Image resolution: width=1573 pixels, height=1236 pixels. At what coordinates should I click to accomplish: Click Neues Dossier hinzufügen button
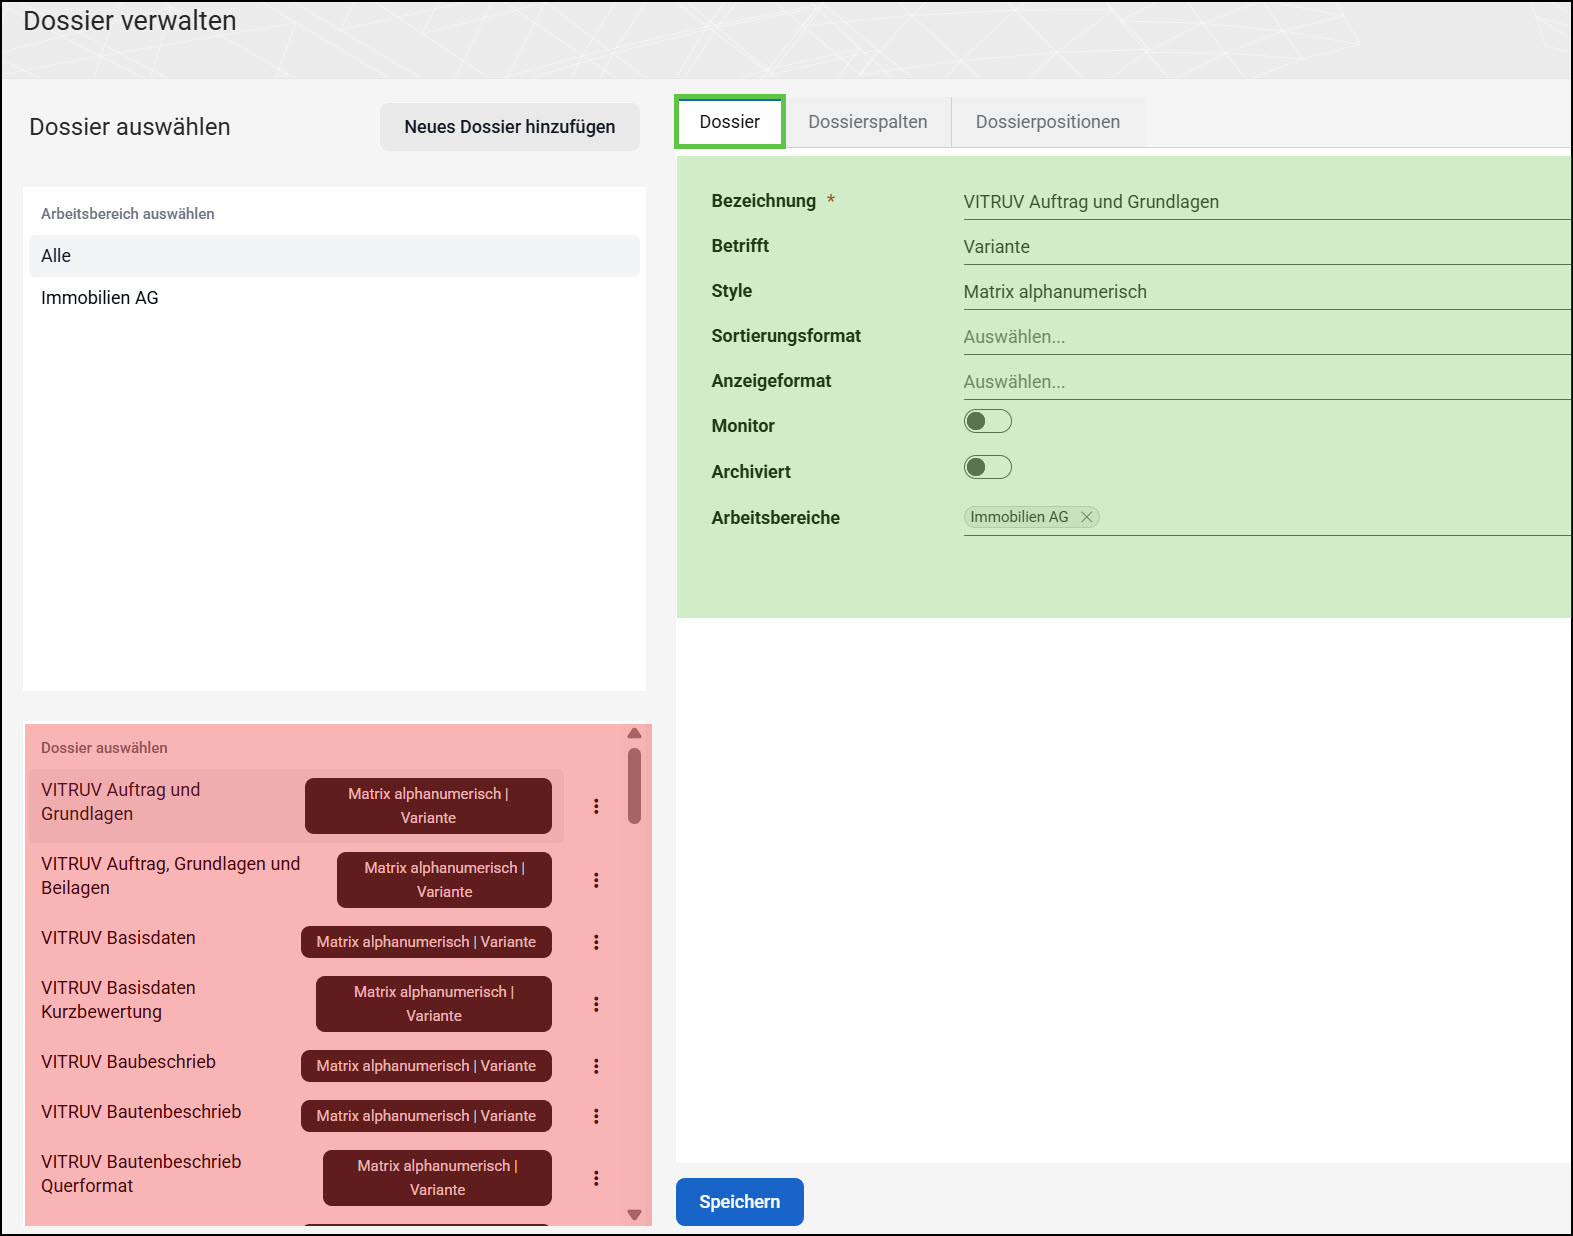pos(510,127)
